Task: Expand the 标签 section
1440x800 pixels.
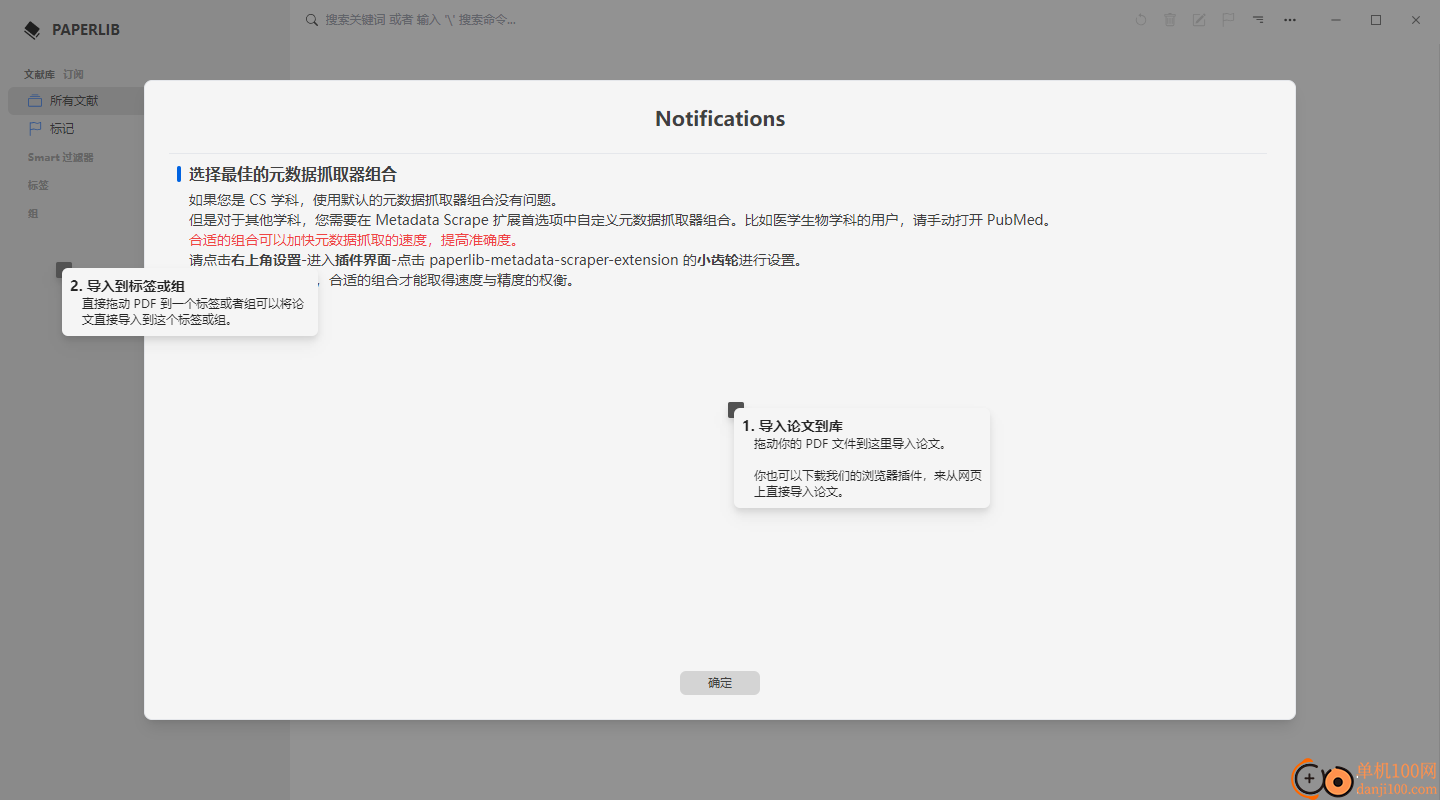Action: [x=38, y=185]
